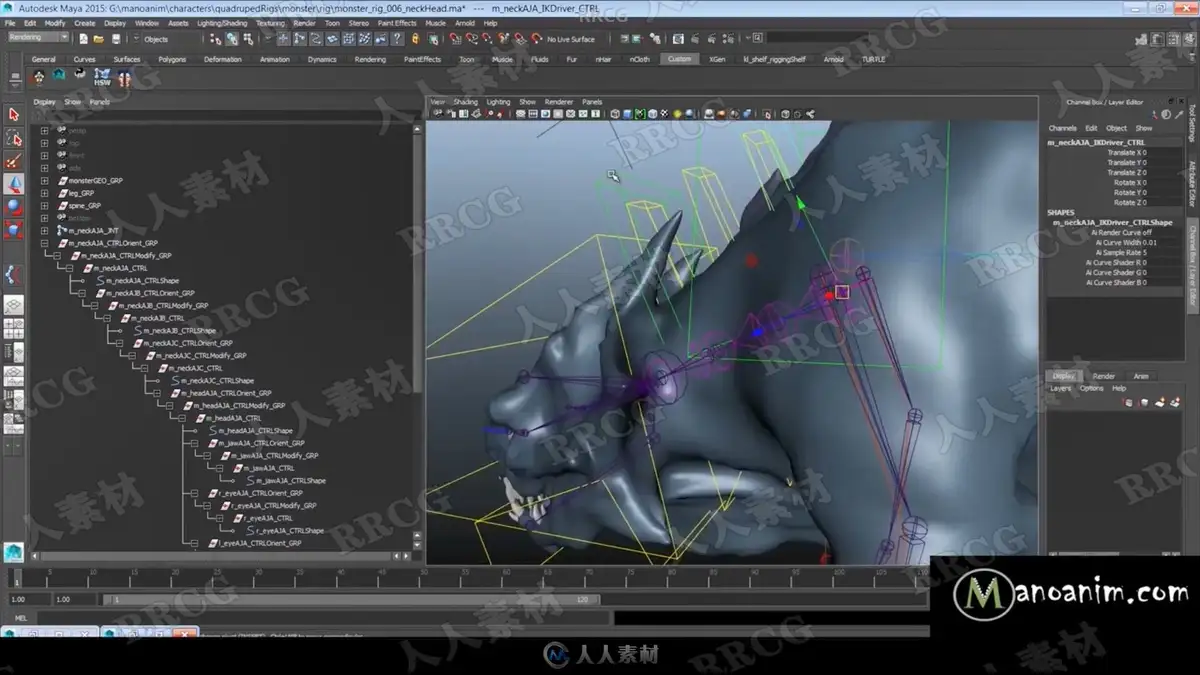The height and width of the screenshot is (675, 1200).
Task: Open the outliner Show menu
Action: (73, 102)
